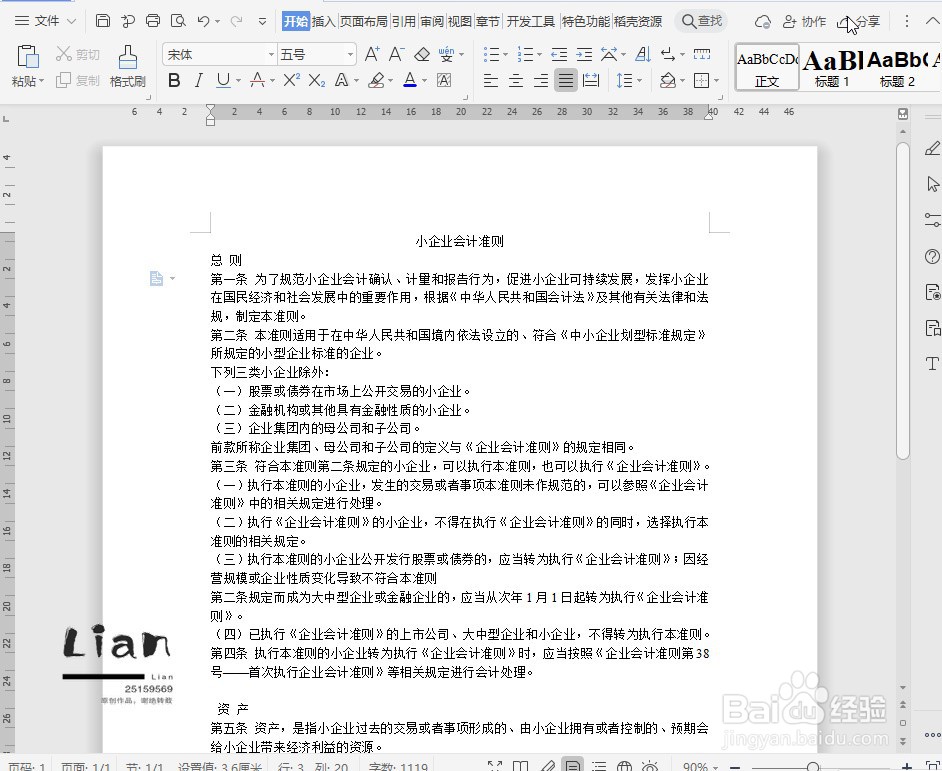942x771 pixels.
Task: Open the View (视图) tab
Action: pos(460,22)
